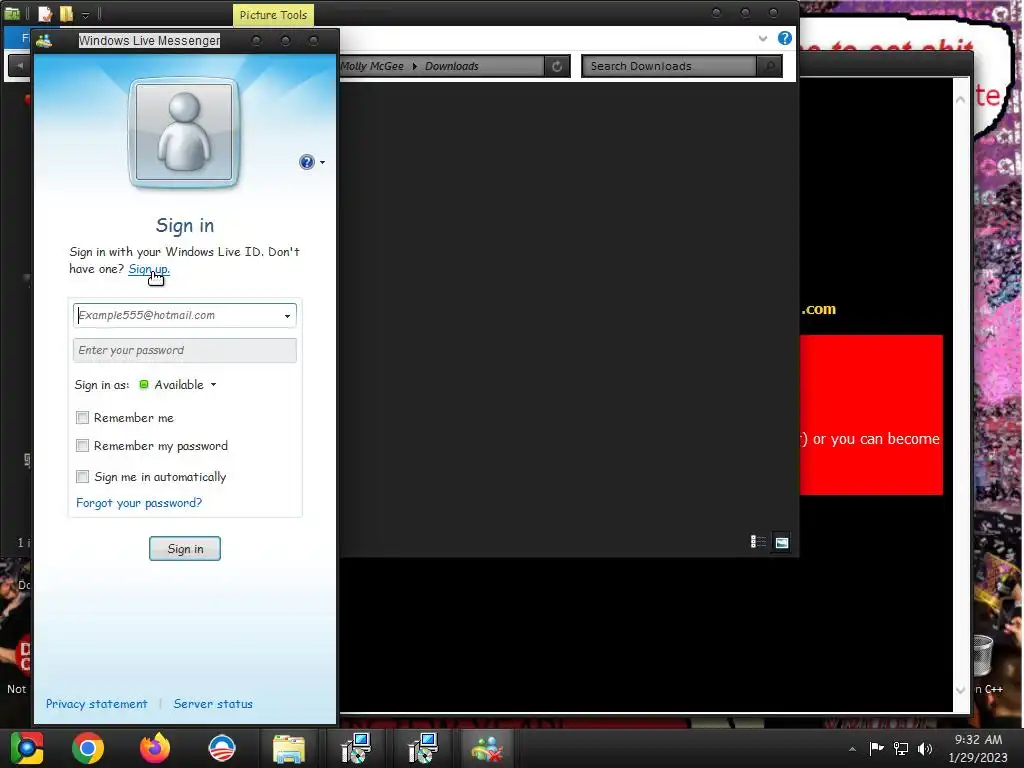The height and width of the screenshot is (768, 1024).
Task: Click the Downloads breadcrumb segment
Action: (452, 66)
